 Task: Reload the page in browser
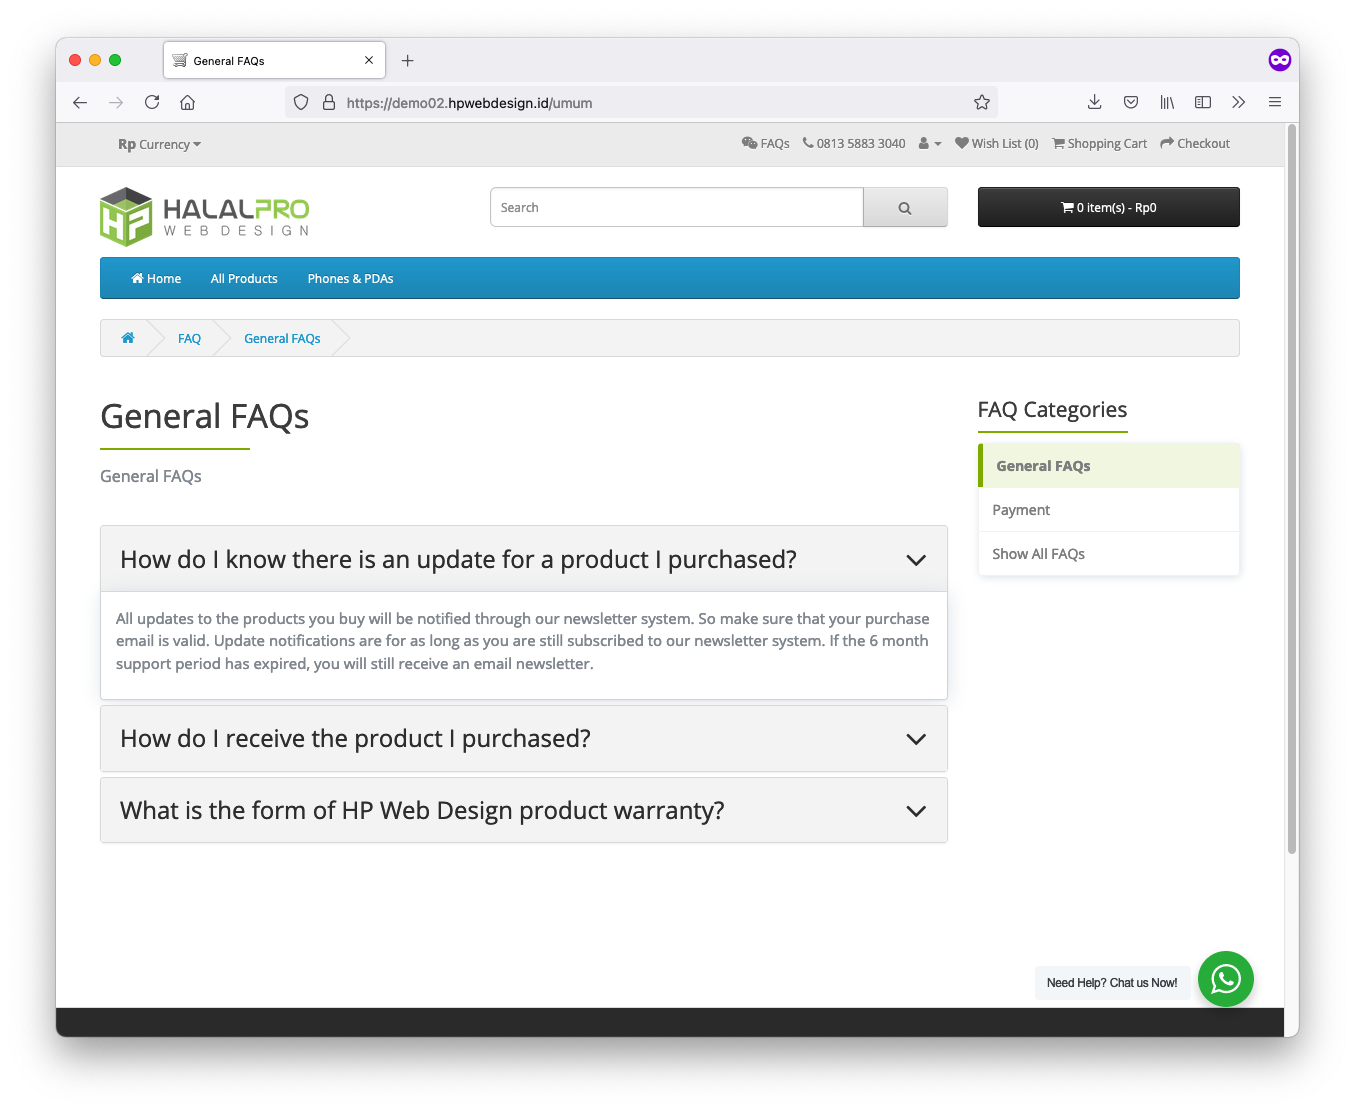pyautogui.click(x=152, y=102)
